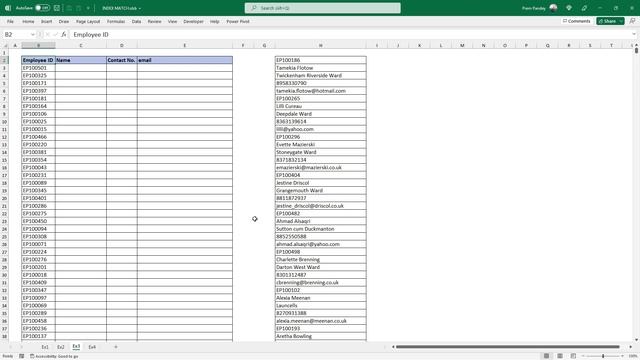Click the Enter checkmark icon in formula bar

[x=56, y=35]
